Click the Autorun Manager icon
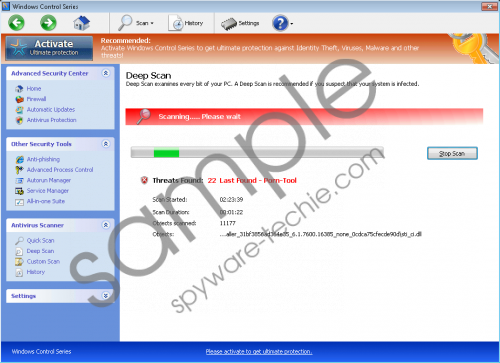Image resolution: width=500 pixels, height=363 pixels. pyautogui.click(x=19, y=180)
